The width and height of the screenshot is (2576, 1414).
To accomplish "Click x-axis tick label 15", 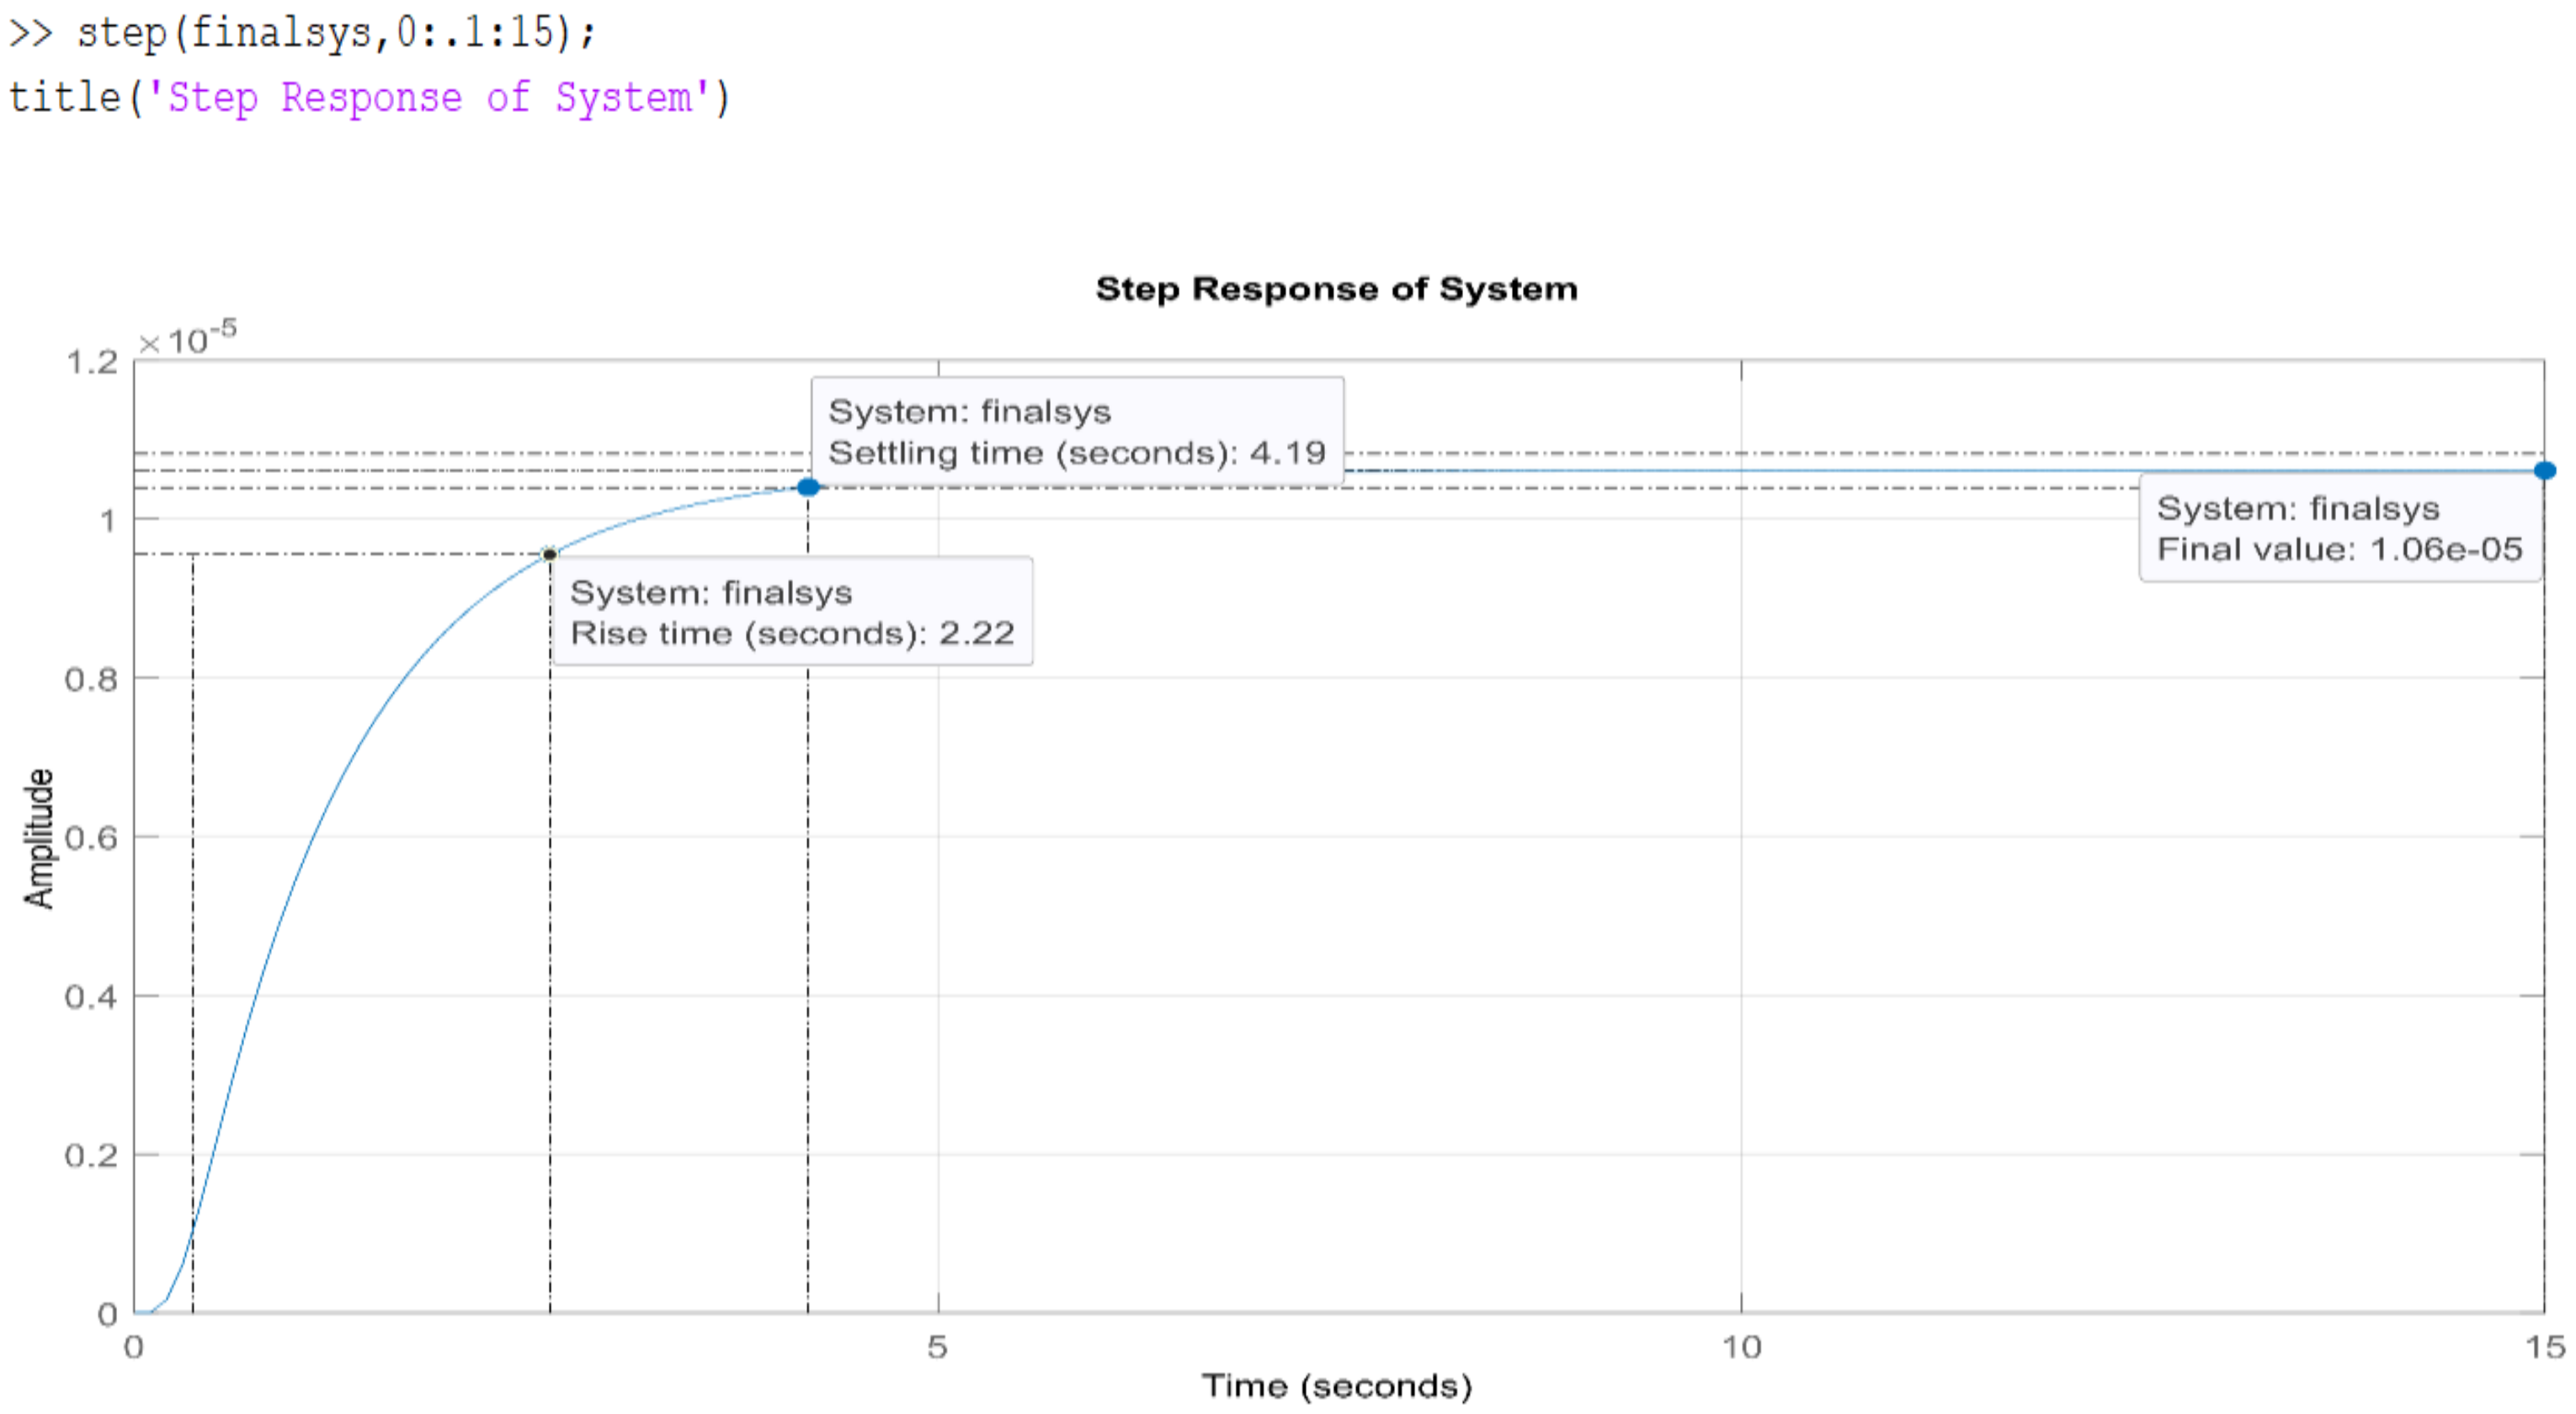I will pyautogui.click(x=2544, y=1347).
